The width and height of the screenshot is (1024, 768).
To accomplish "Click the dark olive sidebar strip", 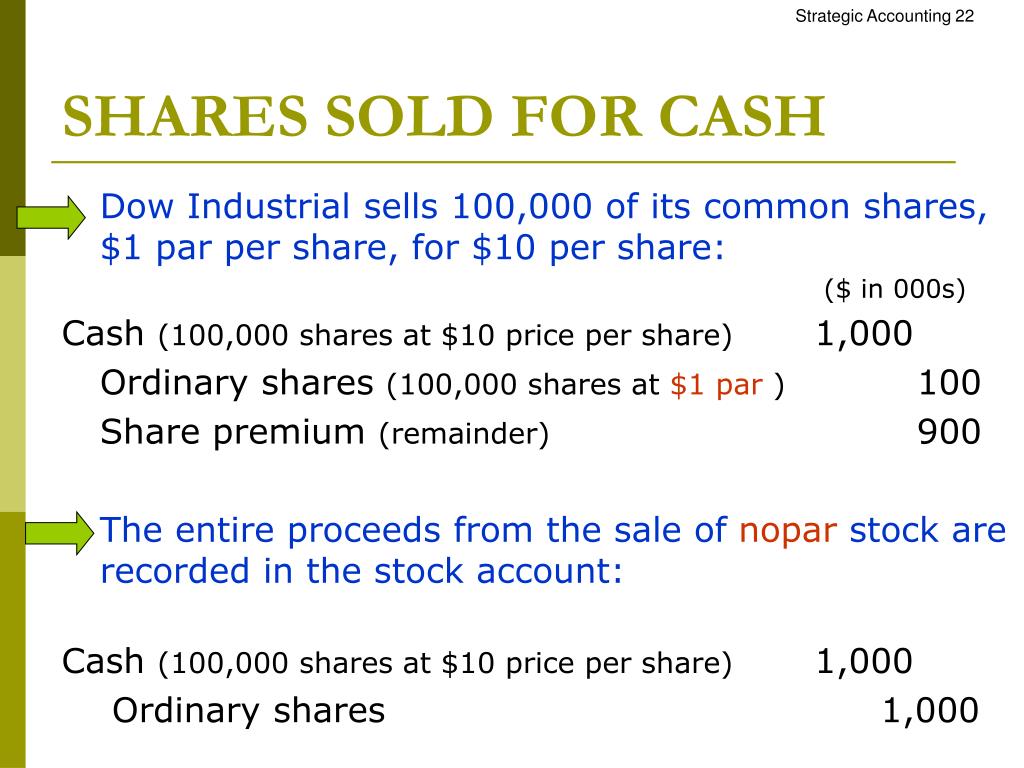I will tap(12, 127).
